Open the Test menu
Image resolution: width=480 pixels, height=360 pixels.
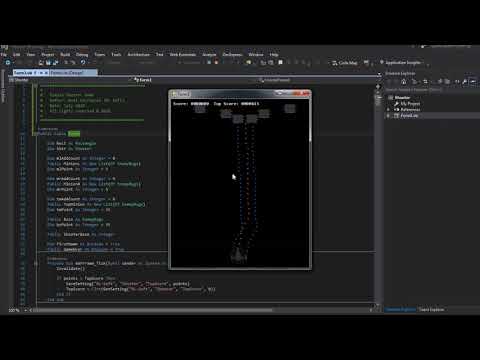160,54
